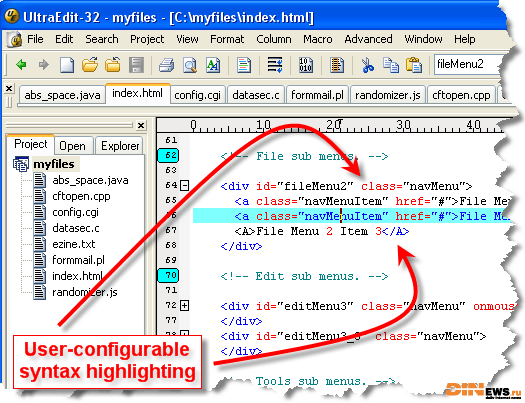Open abs_space.java in project tree
Screen dimensions: 525x403
click(90, 180)
